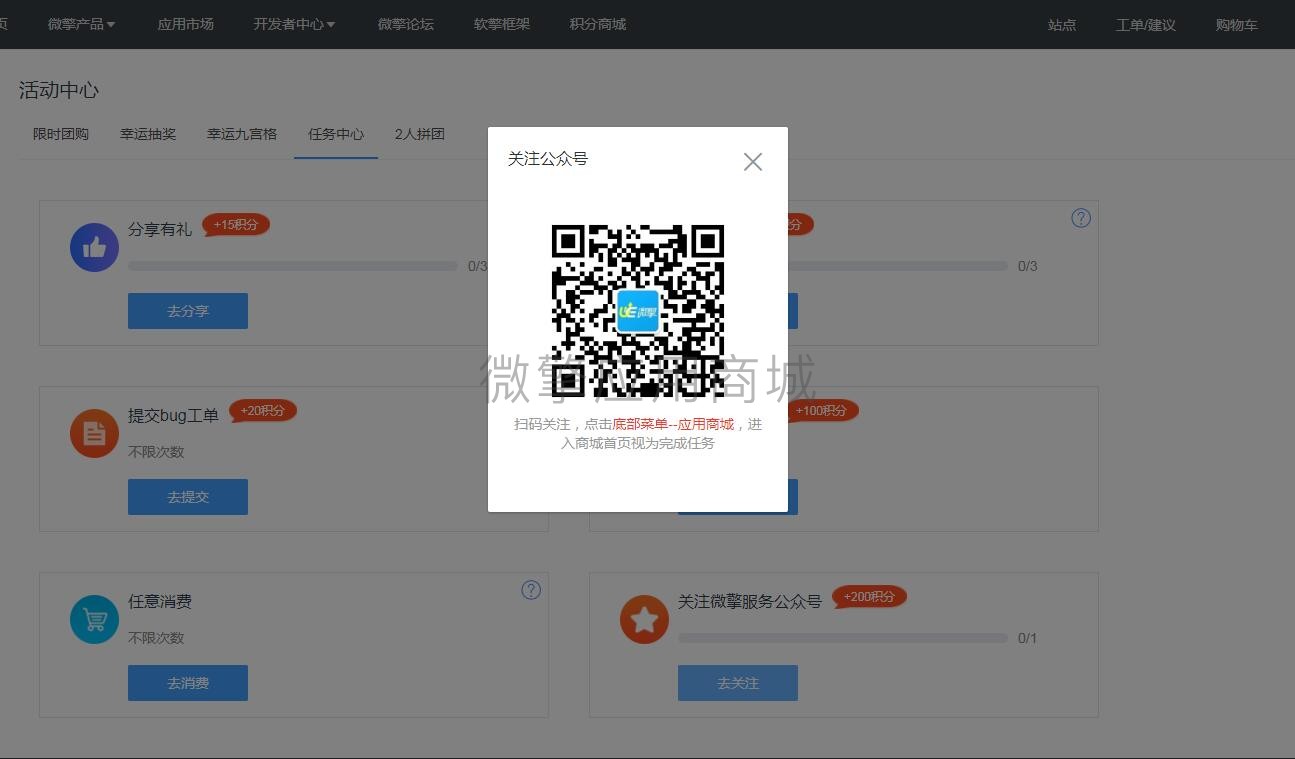
Task: Open 软擎框架 in top navigation
Action: pyautogui.click(x=502, y=24)
